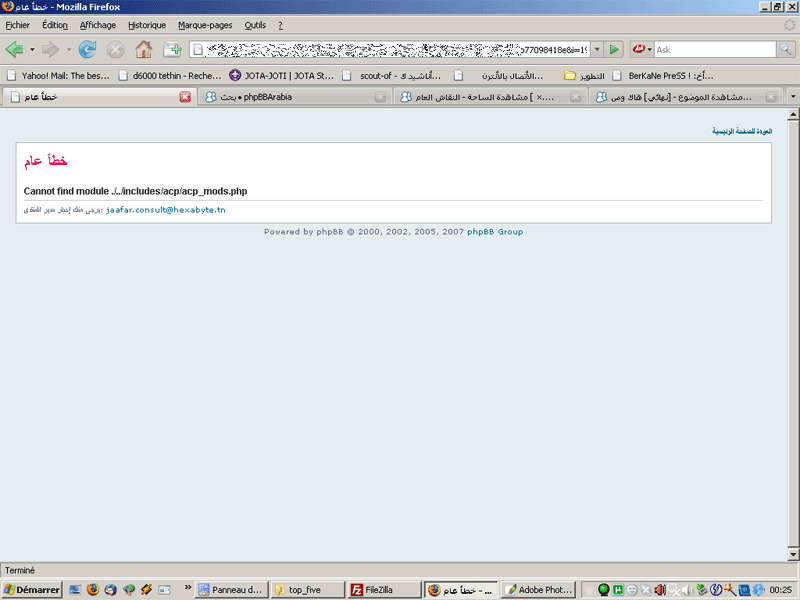800x600 pixels.
Task: Open the Historique menu
Action: pyautogui.click(x=147, y=25)
